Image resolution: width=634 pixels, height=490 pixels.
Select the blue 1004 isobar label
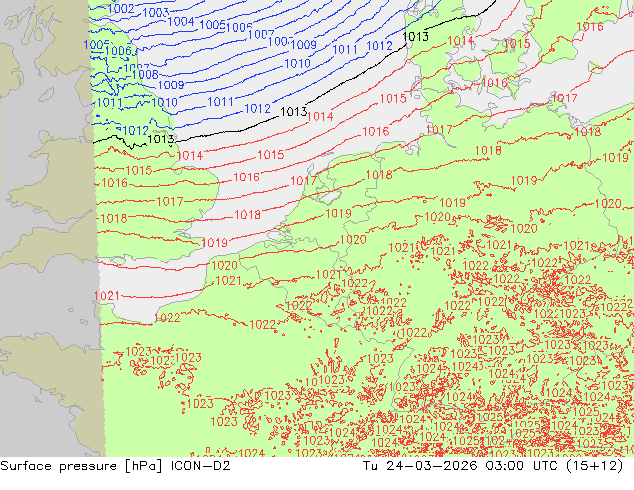pos(181,21)
